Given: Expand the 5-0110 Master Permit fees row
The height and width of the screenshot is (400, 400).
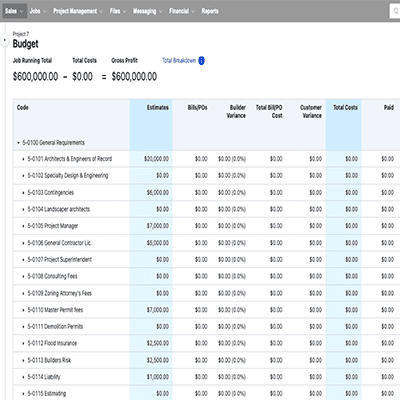Looking at the screenshot, I should (x=23, y=310).
